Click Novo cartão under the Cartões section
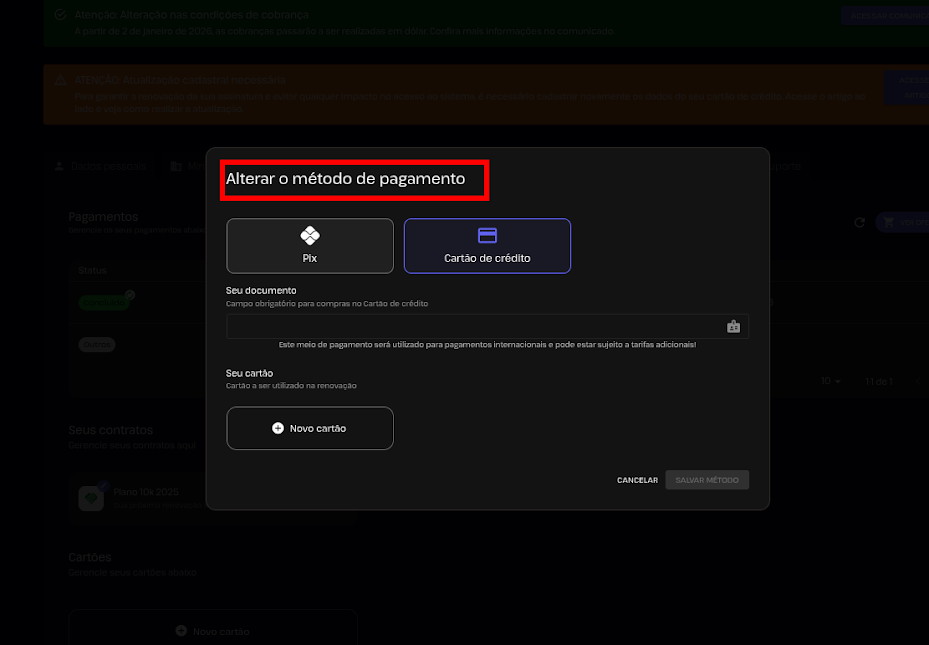 (x=213, y=631)
